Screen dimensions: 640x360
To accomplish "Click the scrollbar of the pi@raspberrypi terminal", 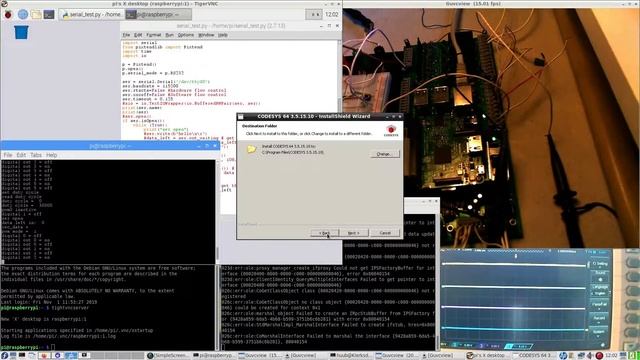I will pos(218,211).
